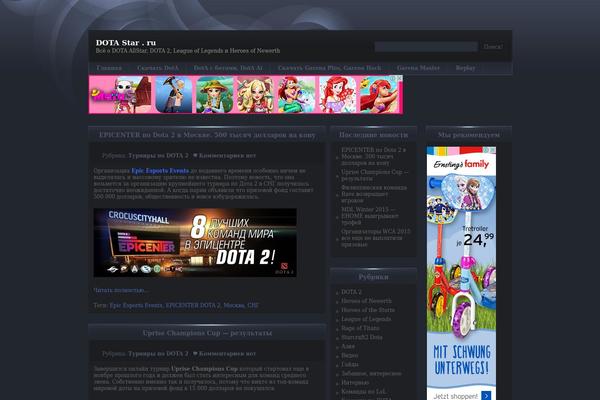Open the СНГ tag
The height and width of the screenshot is (400, 600).
(x=253, y=305)
